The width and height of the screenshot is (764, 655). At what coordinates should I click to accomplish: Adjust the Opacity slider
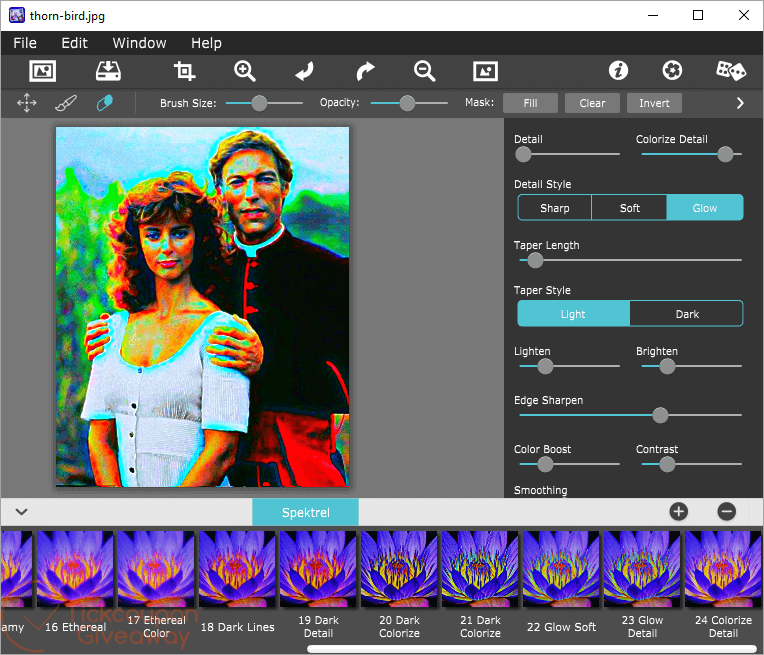pyautogui.click(x=407, y=103)
